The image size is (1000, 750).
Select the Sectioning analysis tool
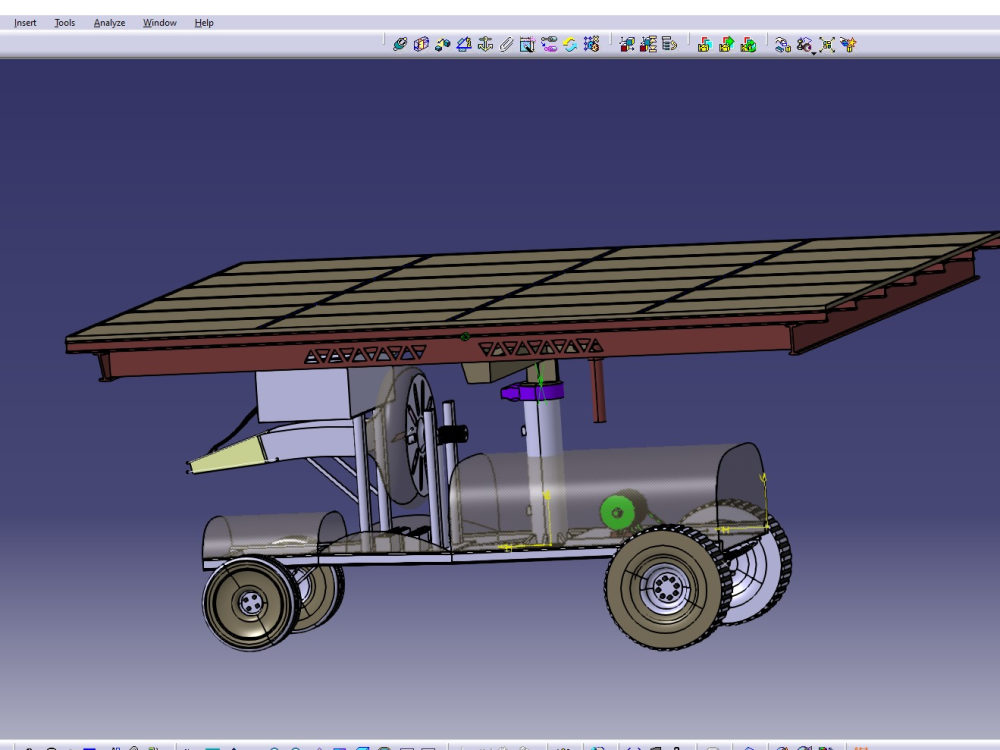[803, 44]
